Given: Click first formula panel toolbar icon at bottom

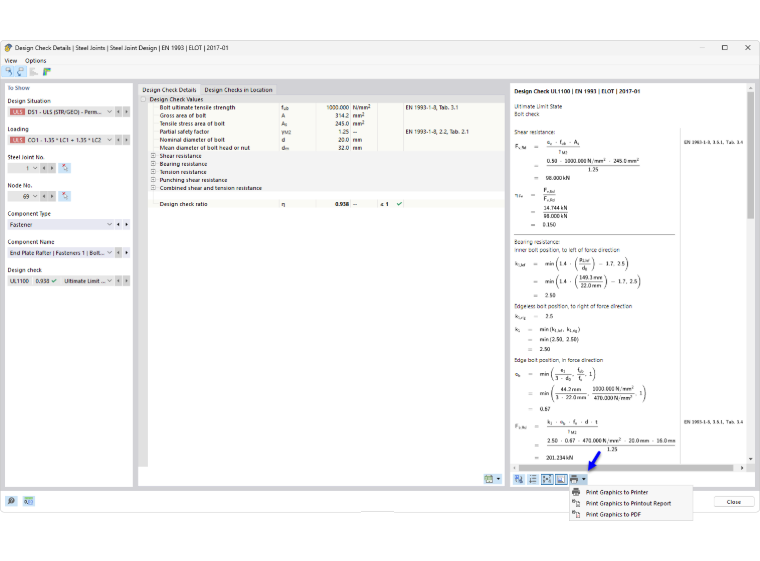Looking at the screenshot, I should [519, 479].
